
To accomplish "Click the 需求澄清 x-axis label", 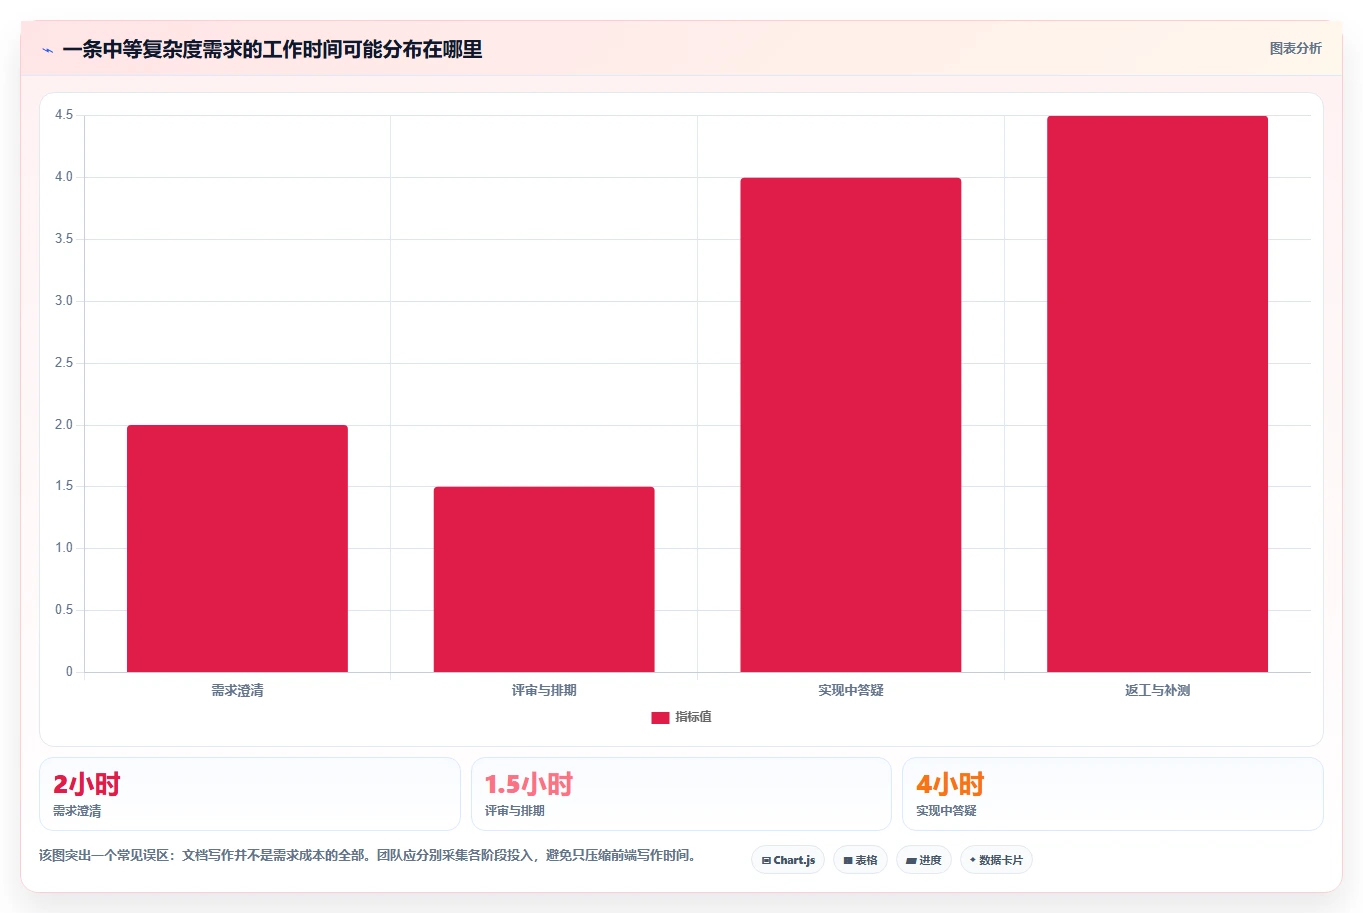I will pos(237,690).
